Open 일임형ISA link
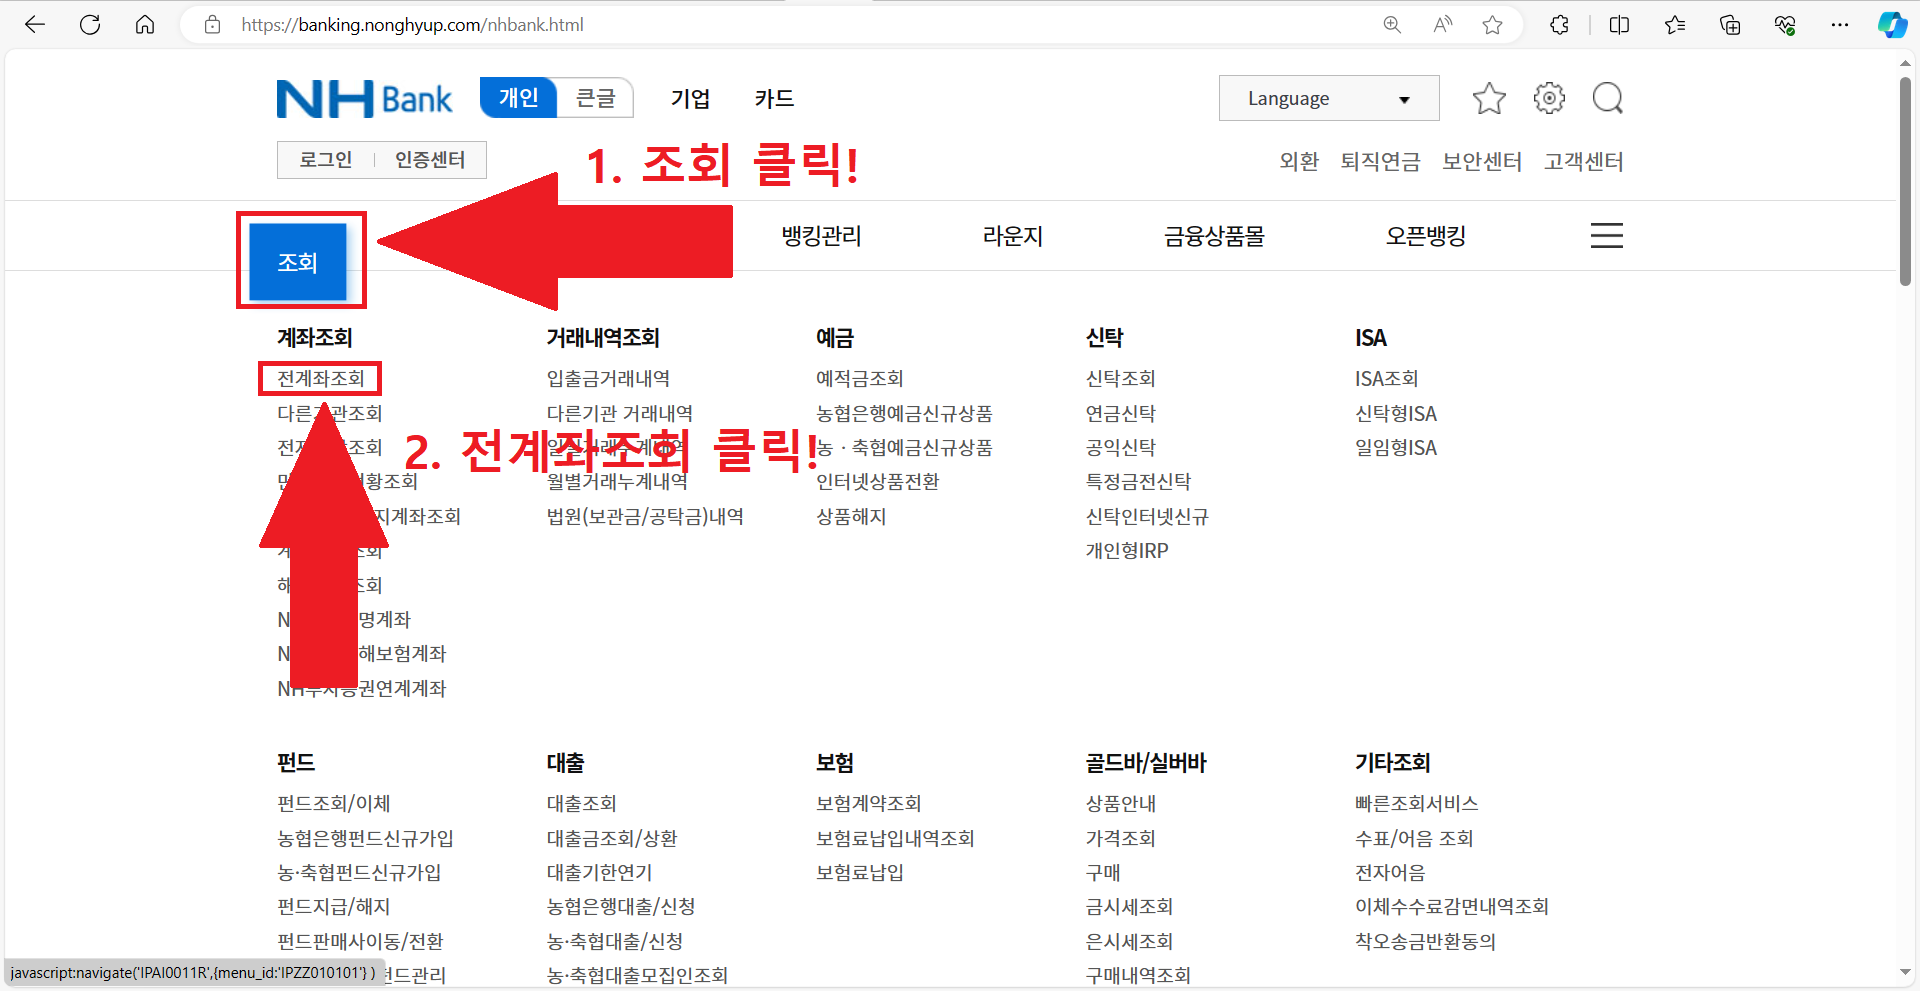 [x=1395, y=448]
